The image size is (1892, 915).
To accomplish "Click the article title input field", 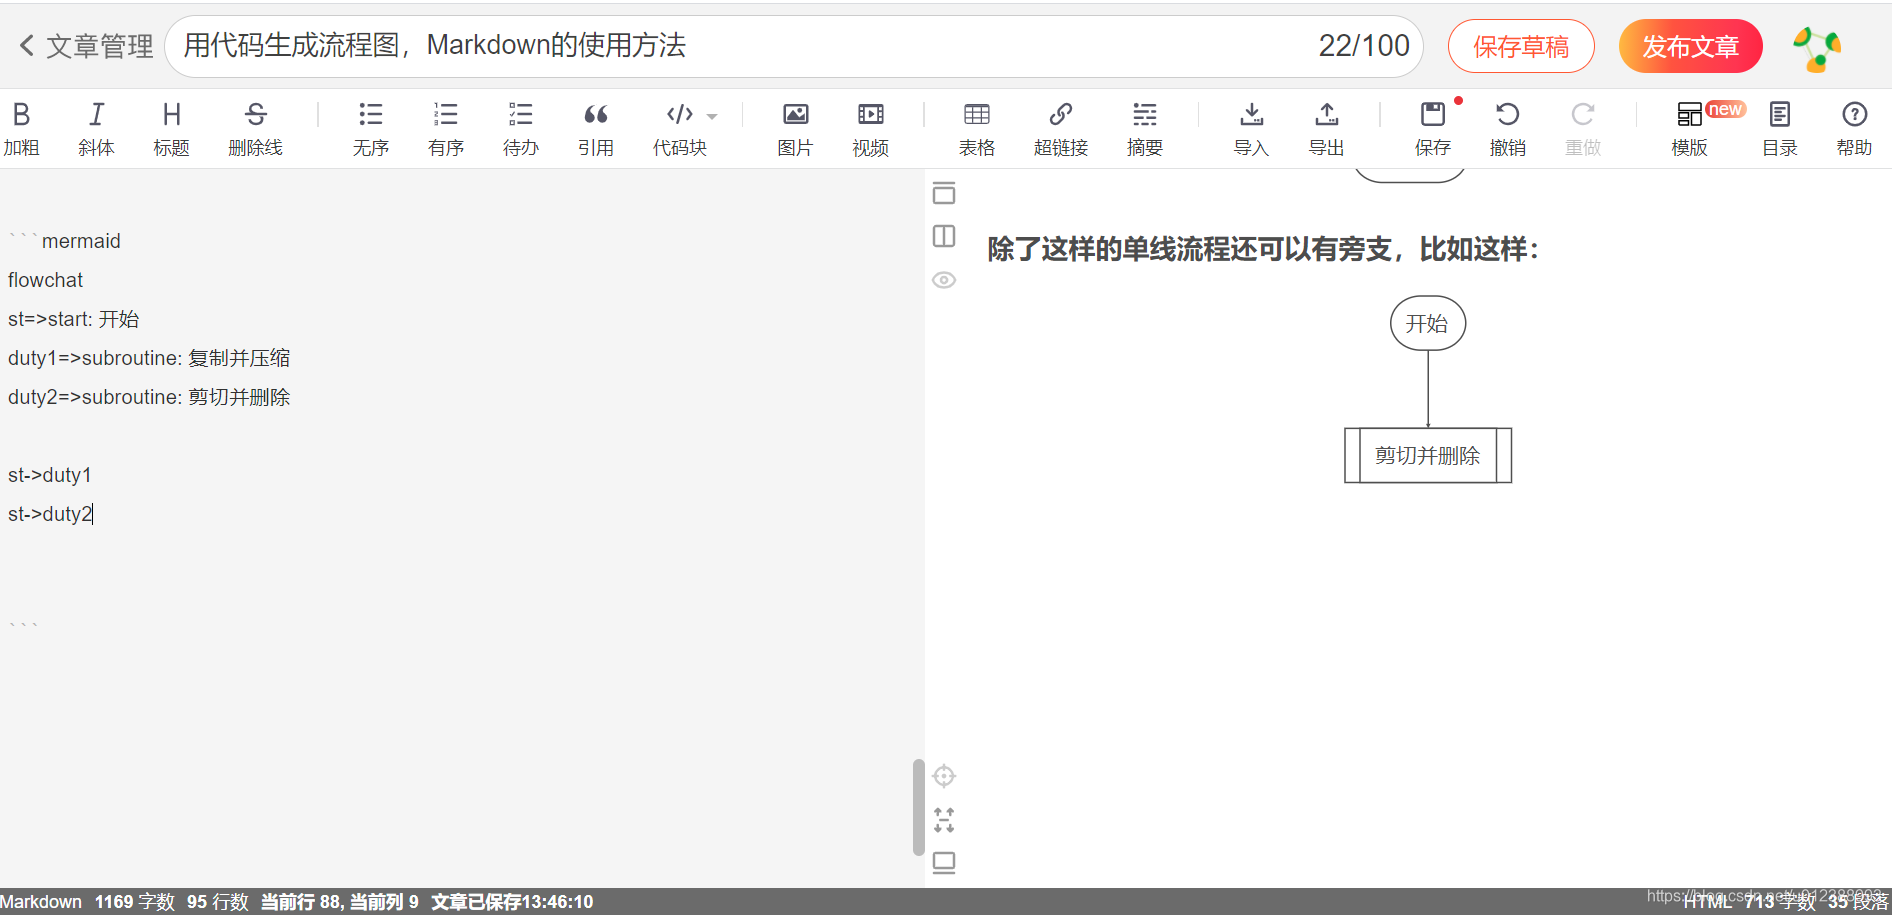I will coord(793,46).
